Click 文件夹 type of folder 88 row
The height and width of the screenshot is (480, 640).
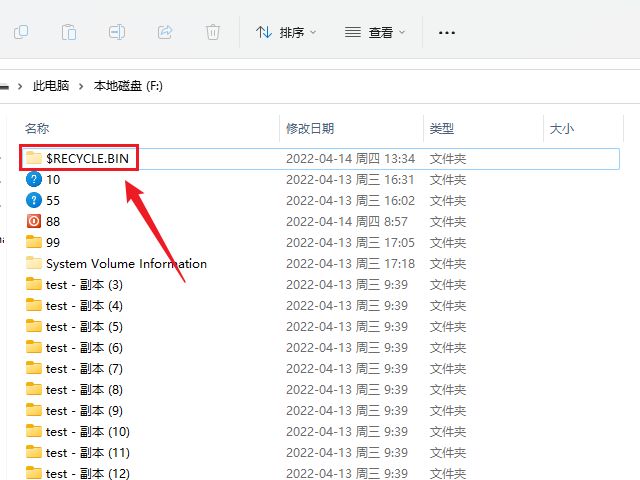coord(448,222)
